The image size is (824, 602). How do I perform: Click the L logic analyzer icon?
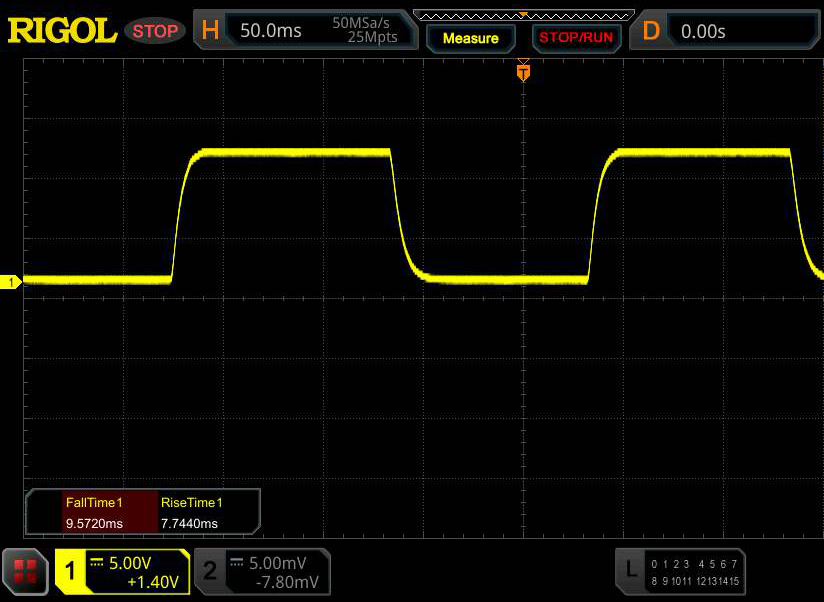click(630, 570)
